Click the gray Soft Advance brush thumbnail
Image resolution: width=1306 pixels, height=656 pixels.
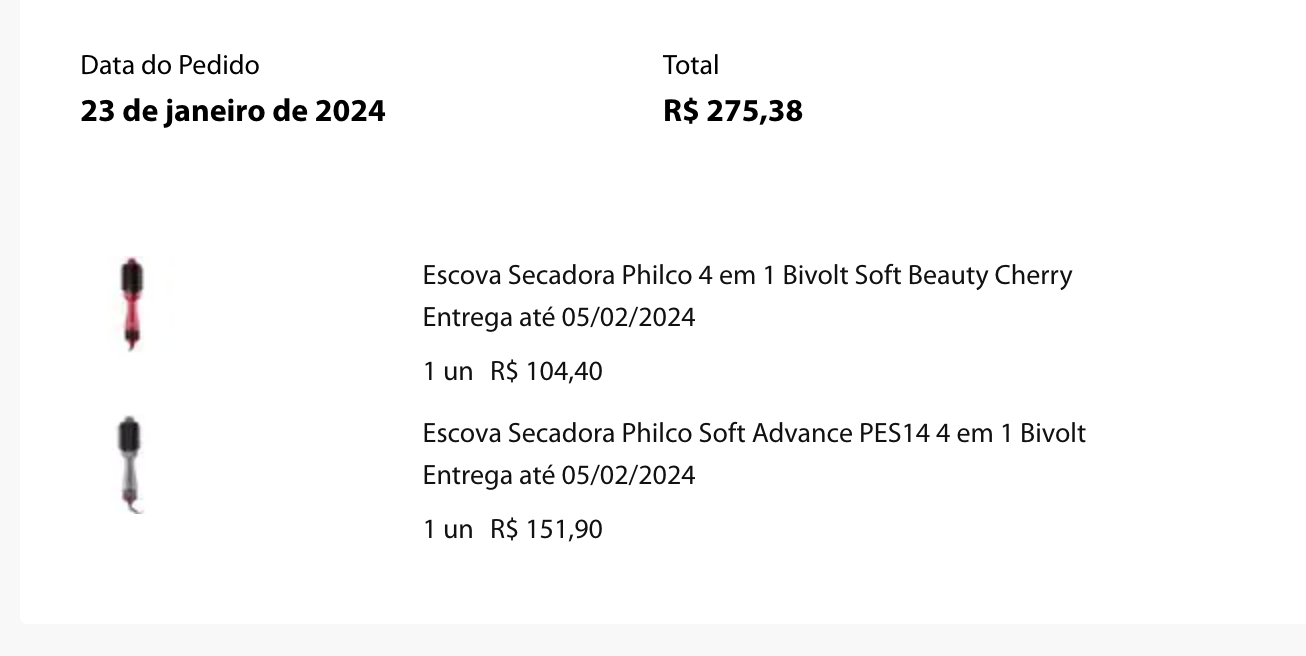pyautogui.click(x=131, y=465)
